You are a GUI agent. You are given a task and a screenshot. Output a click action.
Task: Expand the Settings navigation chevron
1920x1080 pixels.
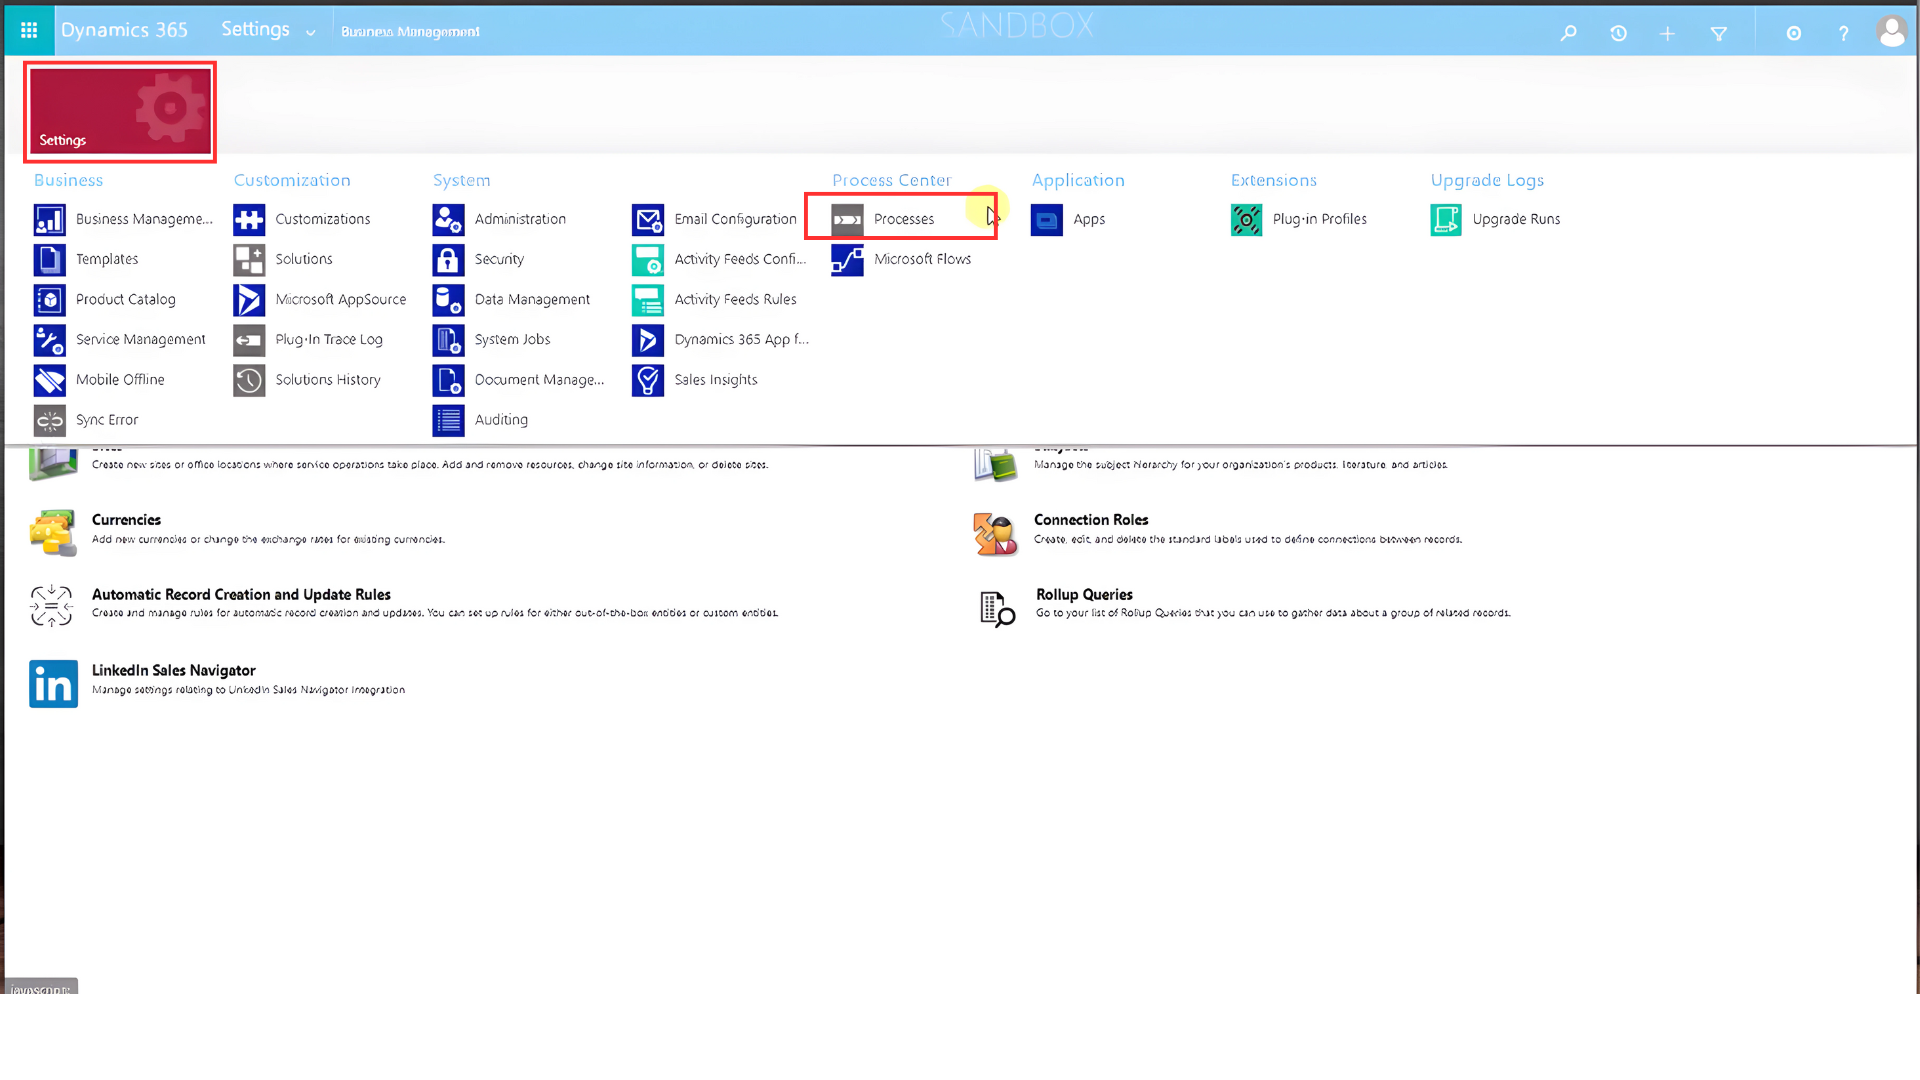(x=310, y=33)
